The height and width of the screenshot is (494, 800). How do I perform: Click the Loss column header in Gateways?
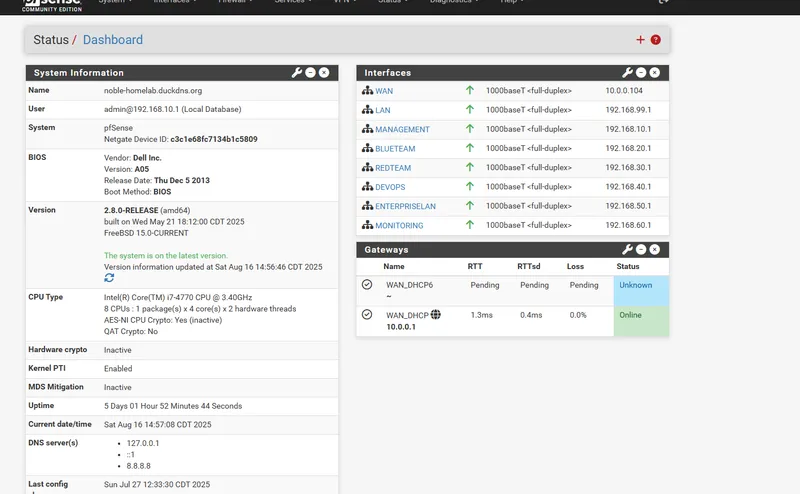[575, 266]
